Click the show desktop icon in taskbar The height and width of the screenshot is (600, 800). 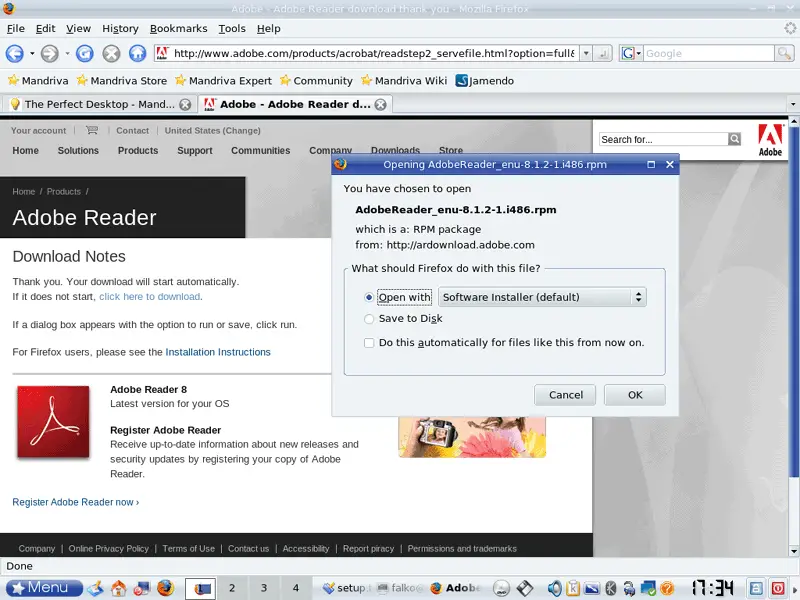tap(95, 588)
